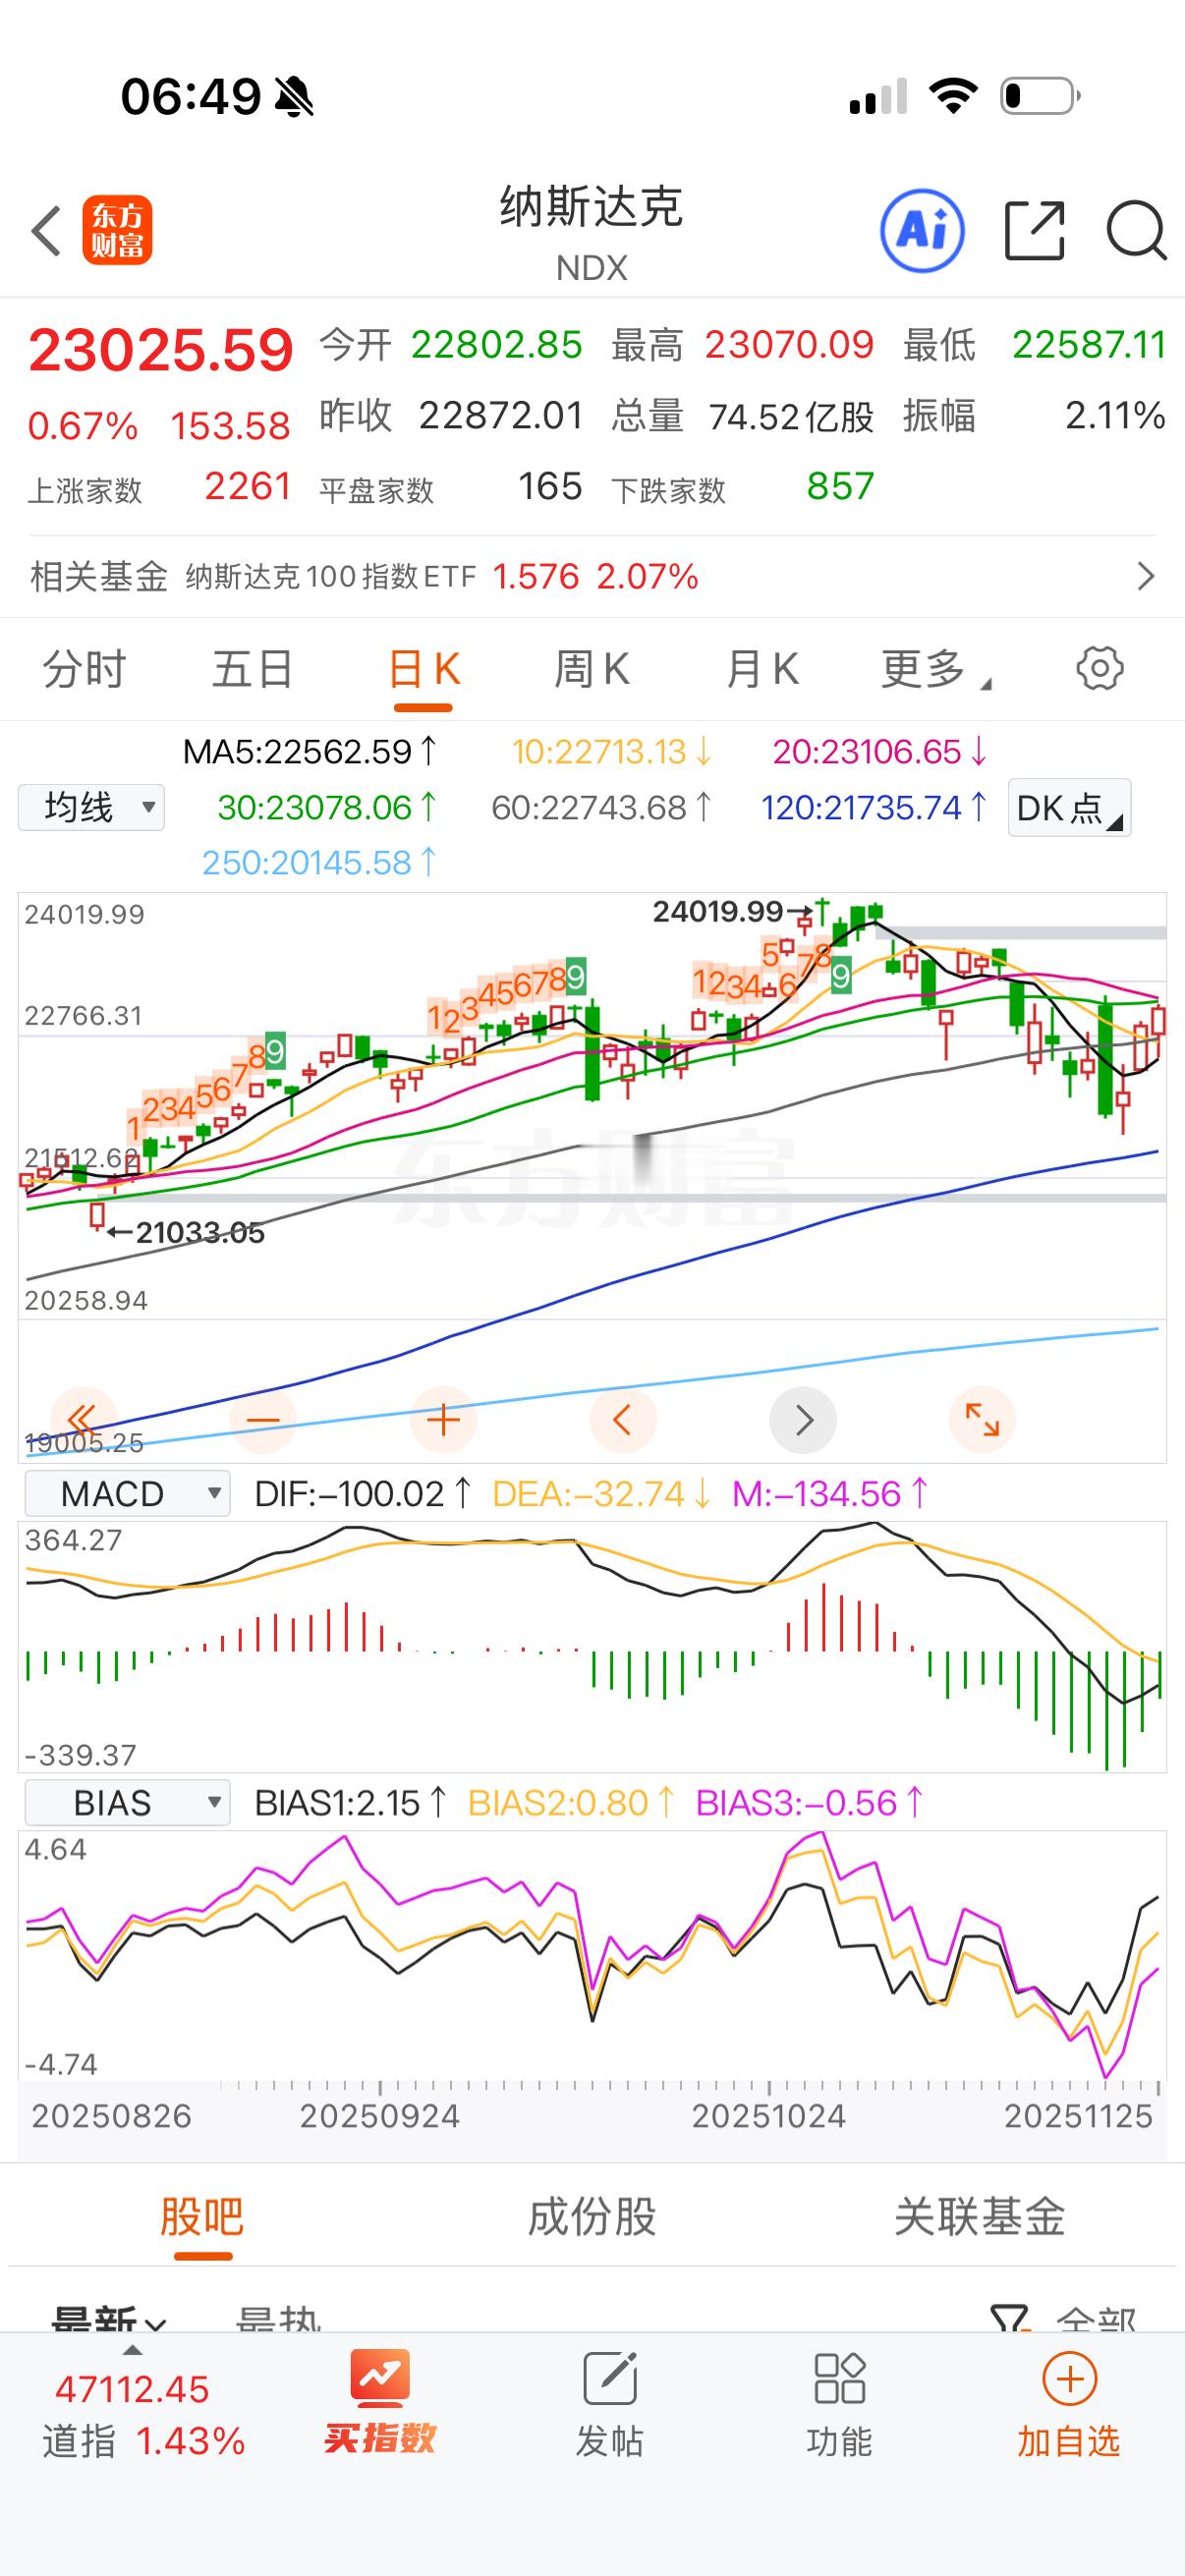This screenshot has height=2576, width=1185.
Task: Open the 股吧 tab
Action: pos(202,2216)
